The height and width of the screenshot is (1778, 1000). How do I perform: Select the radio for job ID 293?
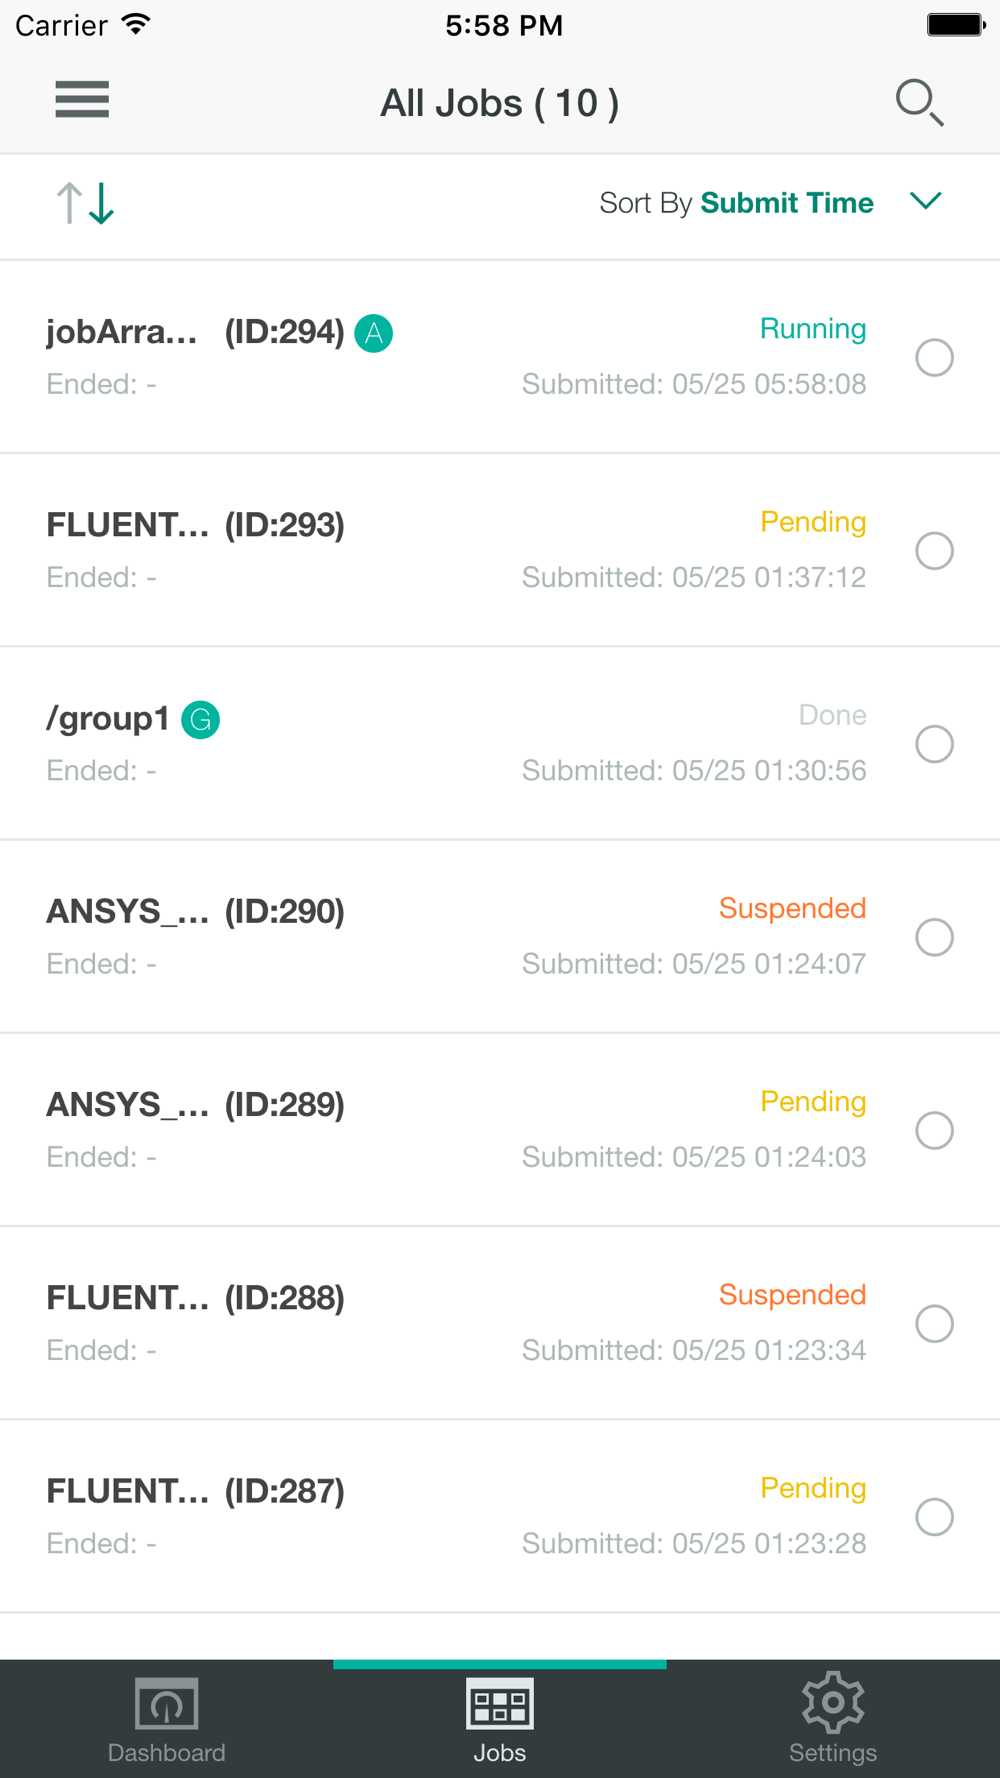tap(935, 551)
